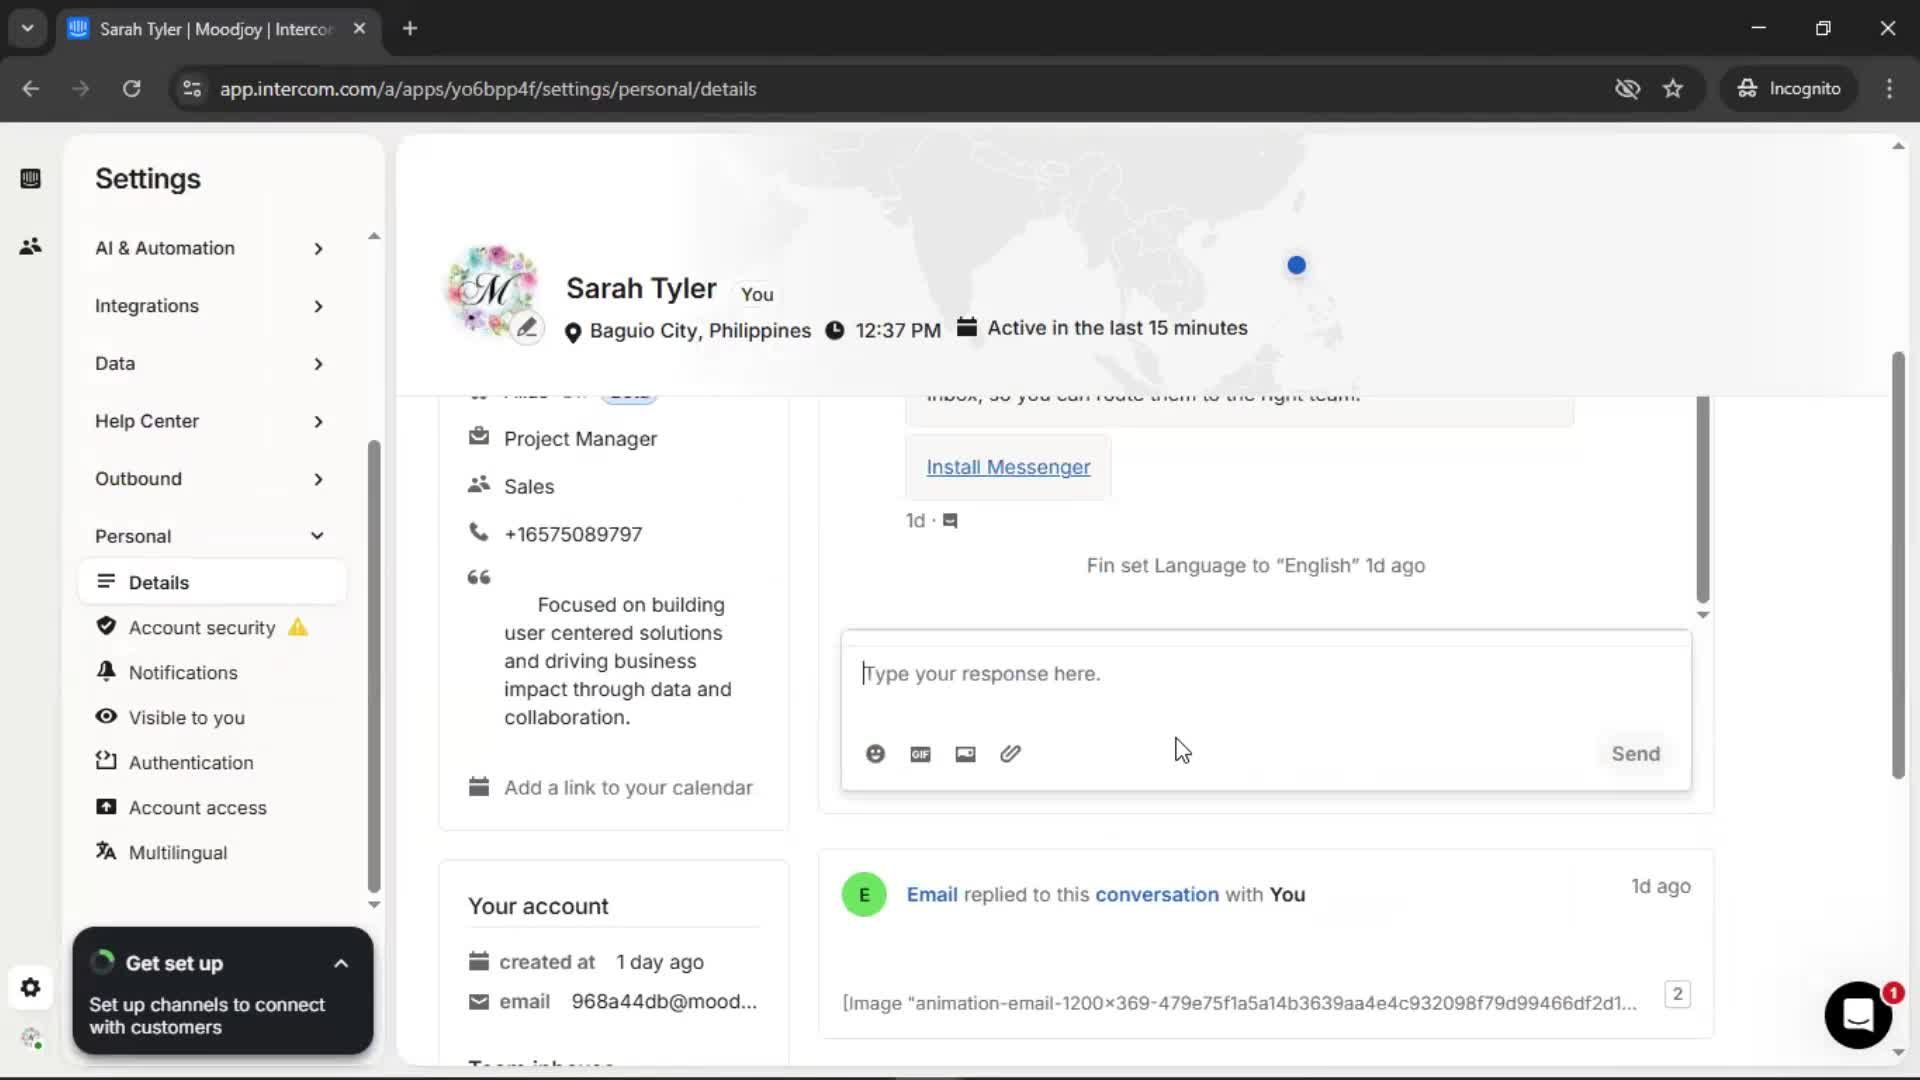Open the Contacts icon in left rail
This screenshot has width=1920, height=1080.
30,246
